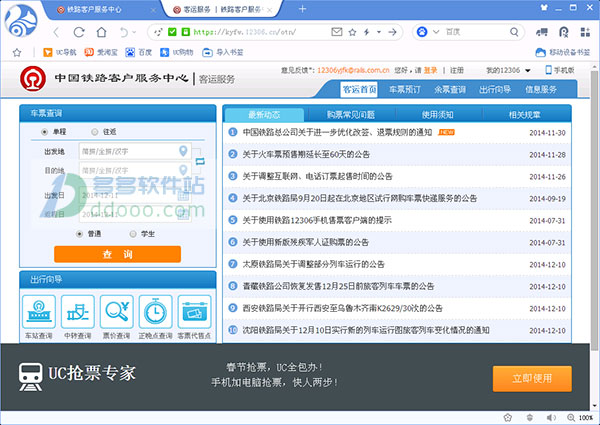Open address bar small triangle dropdown
Screen dimensions: 600x425
click(379, 32)
